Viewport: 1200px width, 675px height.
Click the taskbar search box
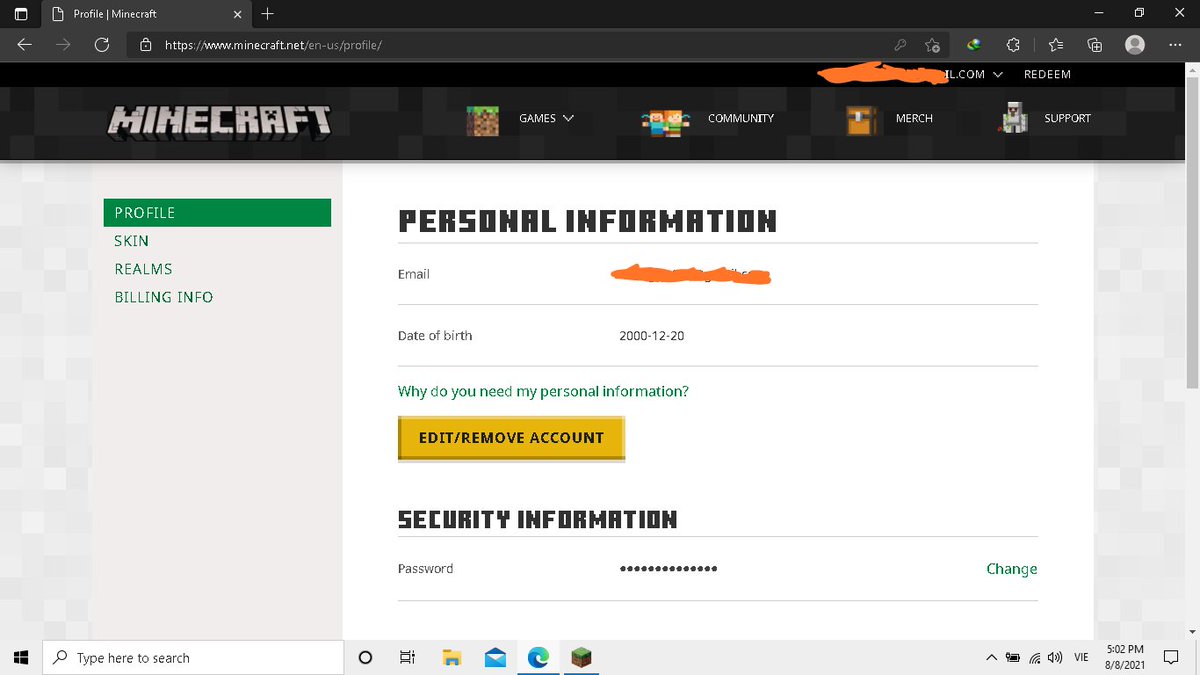coord(193,657)
